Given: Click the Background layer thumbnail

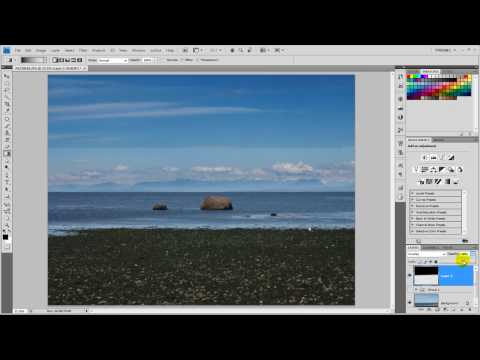Looking at the screenshot, I should 426,300.
